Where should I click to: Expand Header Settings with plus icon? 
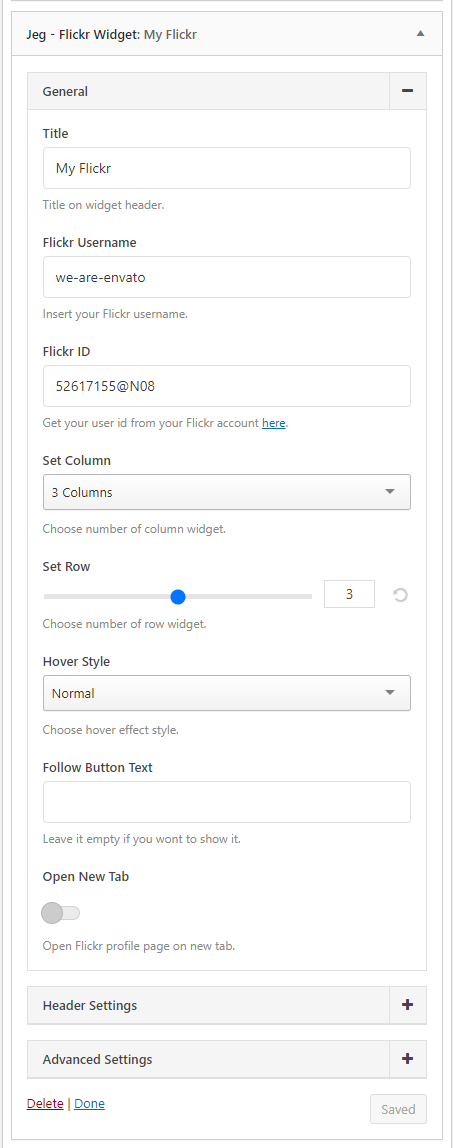point(408,1004)
